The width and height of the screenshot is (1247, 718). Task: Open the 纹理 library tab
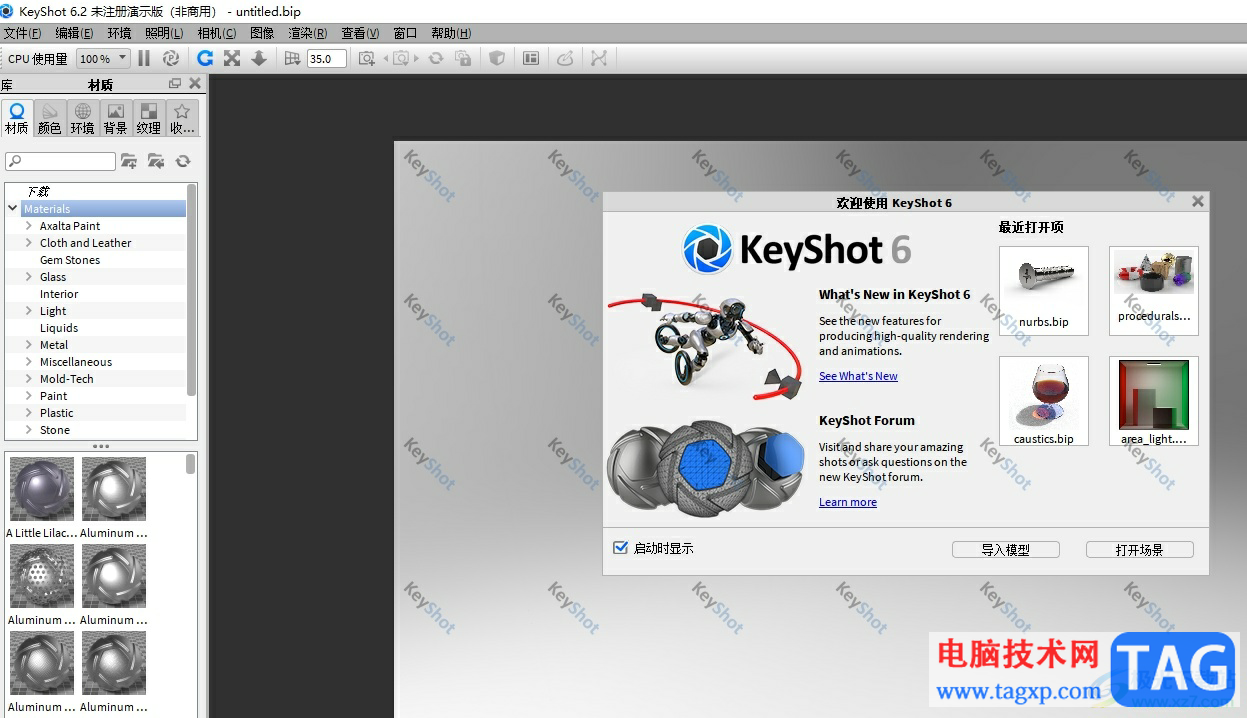pos(149,118)
